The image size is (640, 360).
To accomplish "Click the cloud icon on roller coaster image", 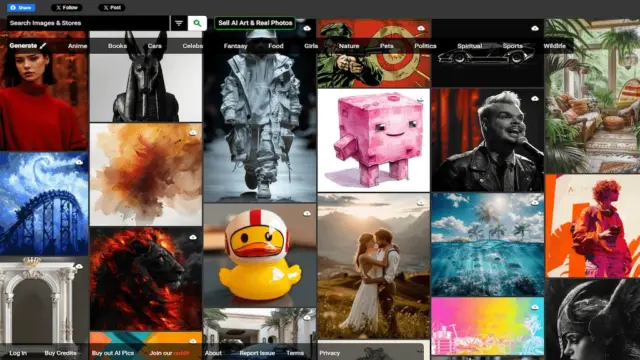I will pos(79,162).
